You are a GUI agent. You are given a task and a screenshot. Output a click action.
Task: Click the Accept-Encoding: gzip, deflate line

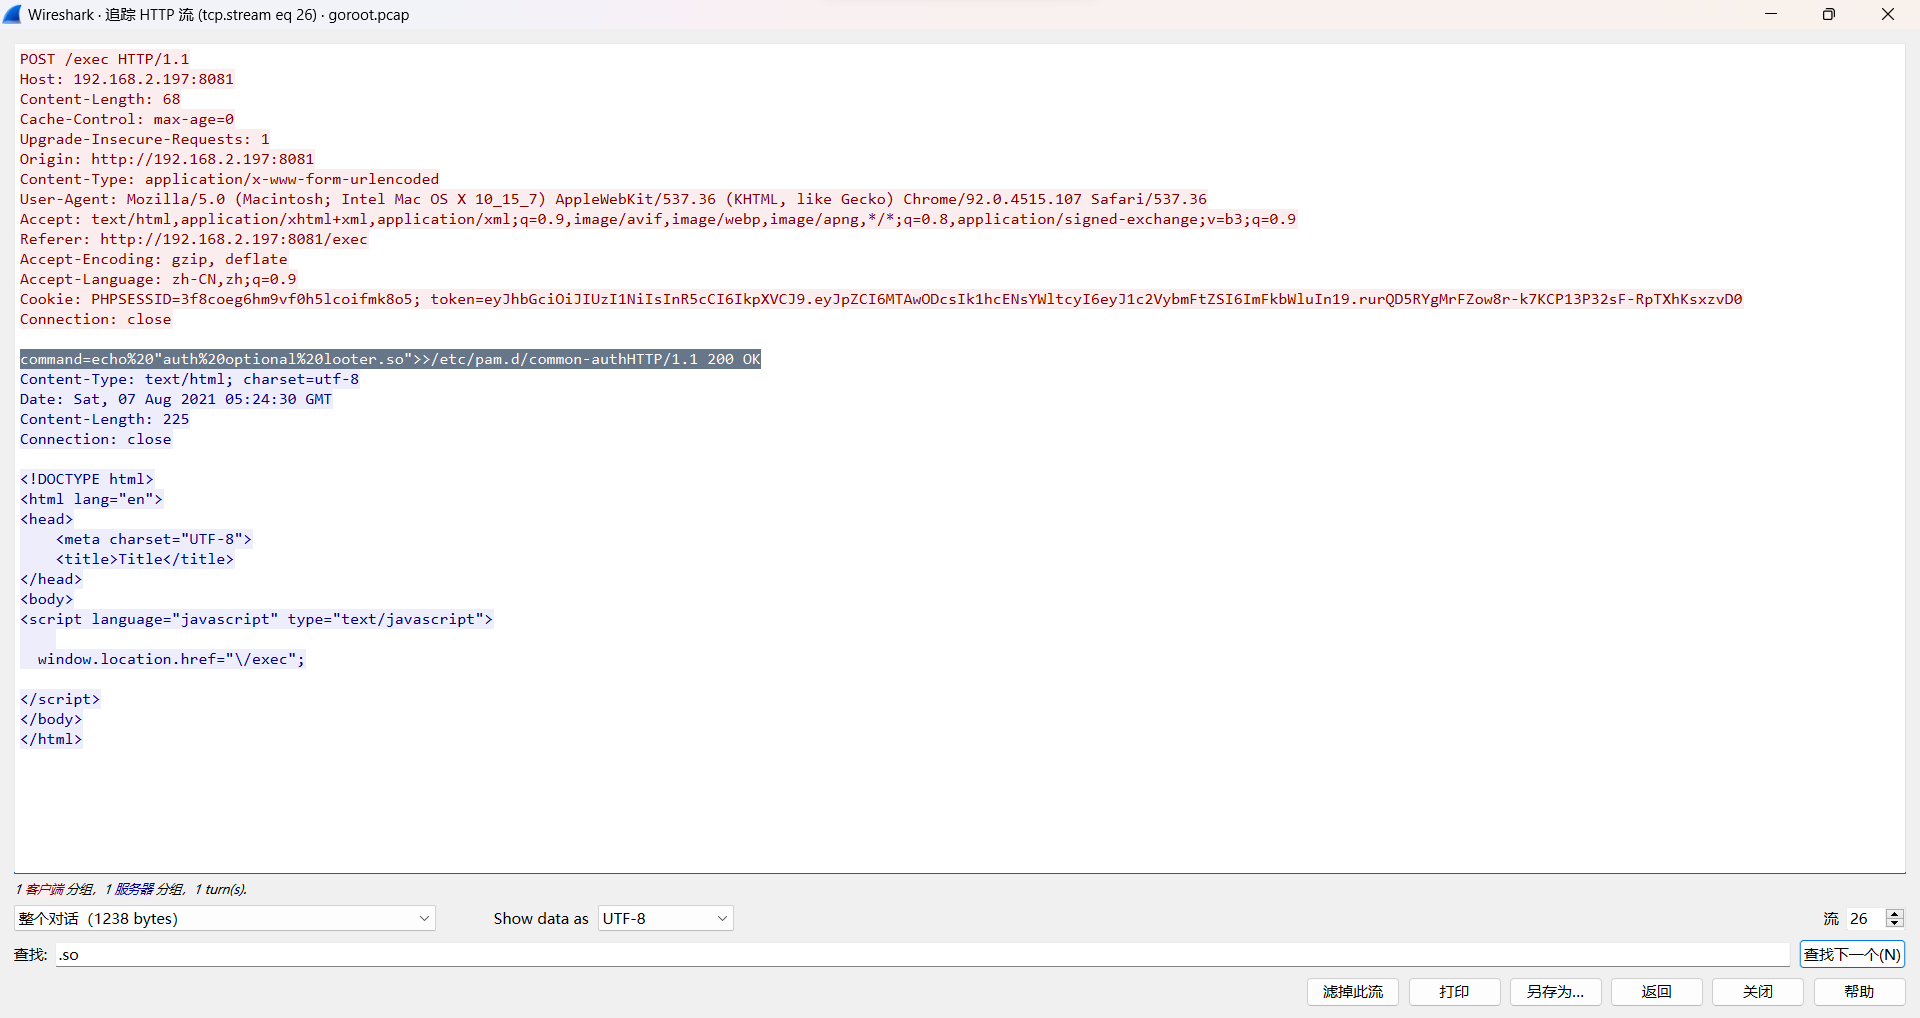[154, 259]
